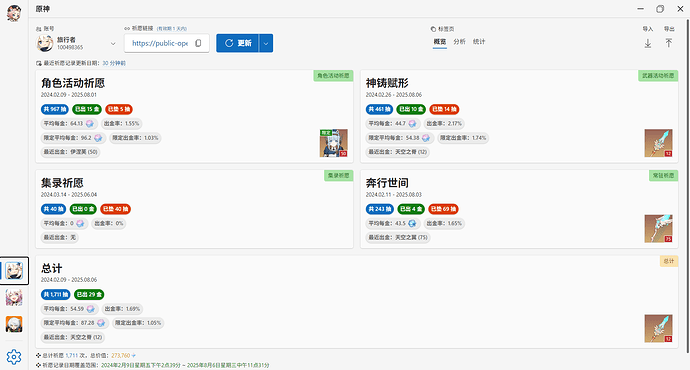This screenshot has height=370, width=690.
Task: Select the Genshin Impact game icon in sidebar
Action: pos(14,271)
